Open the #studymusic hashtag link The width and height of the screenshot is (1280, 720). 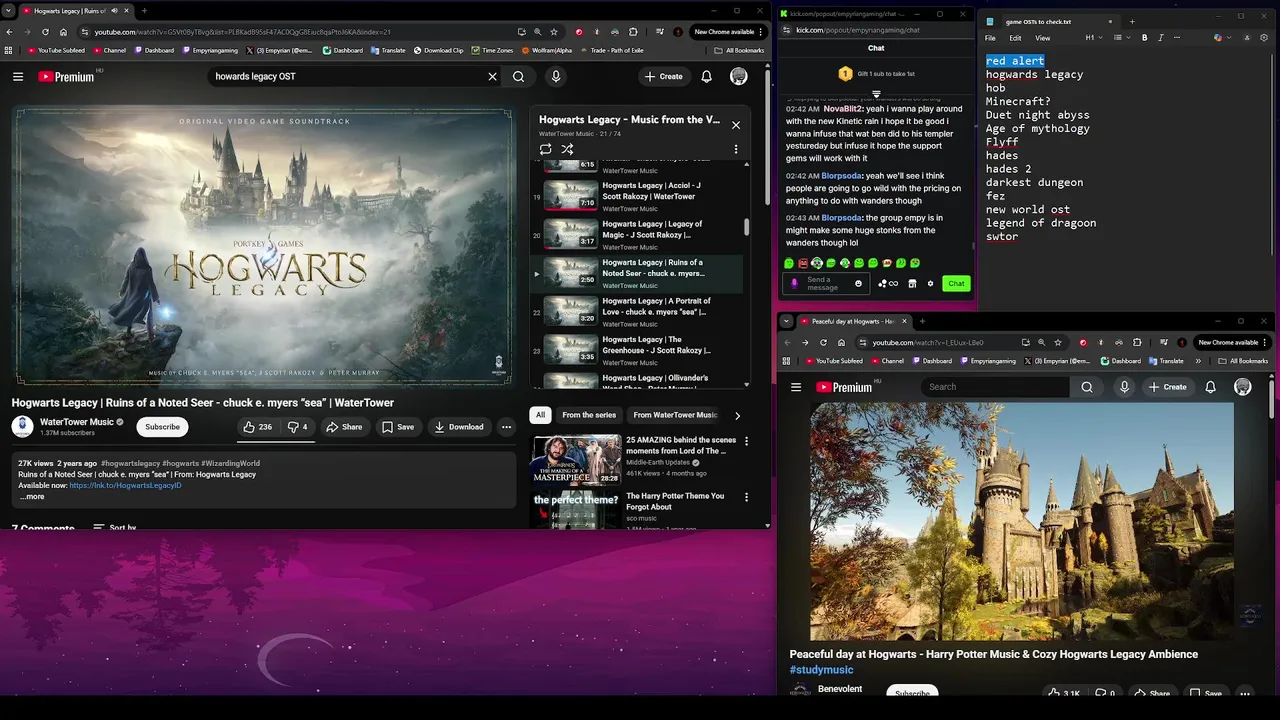tap(821, 670)
